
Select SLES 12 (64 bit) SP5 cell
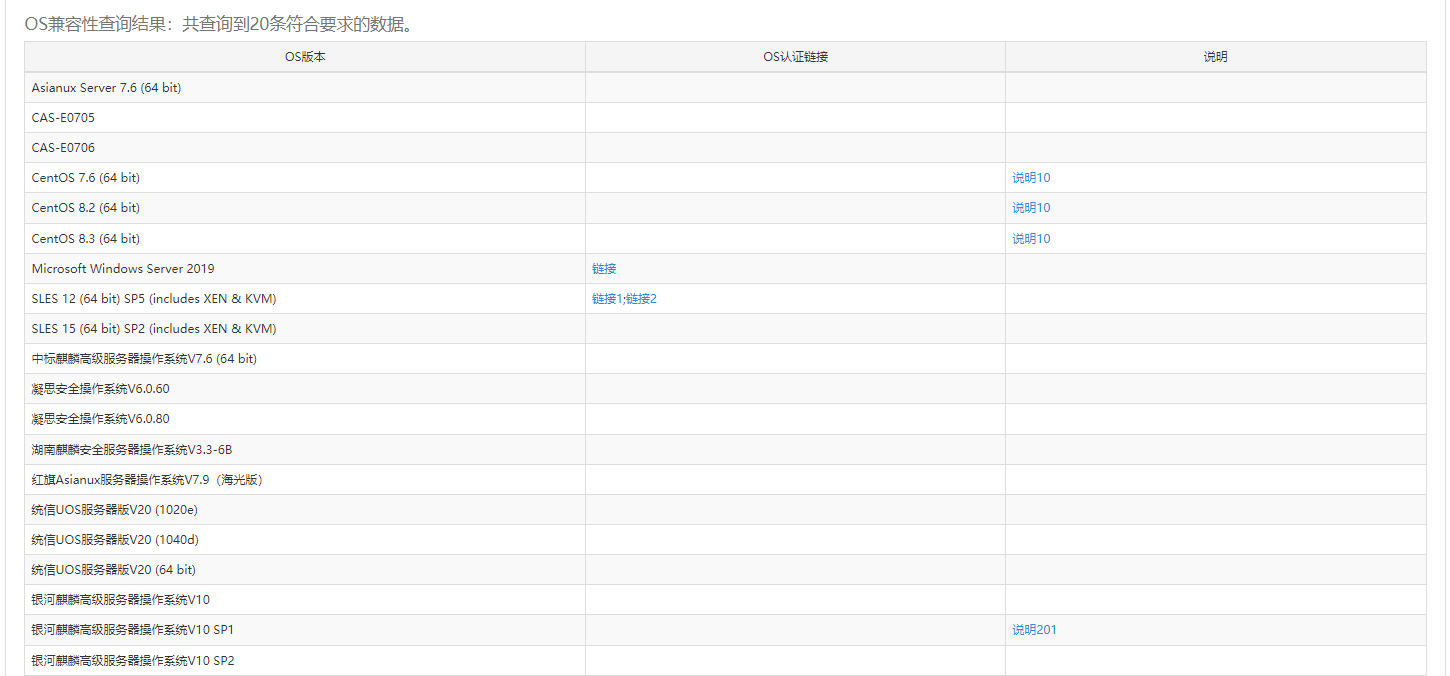(x=305, y=299)
